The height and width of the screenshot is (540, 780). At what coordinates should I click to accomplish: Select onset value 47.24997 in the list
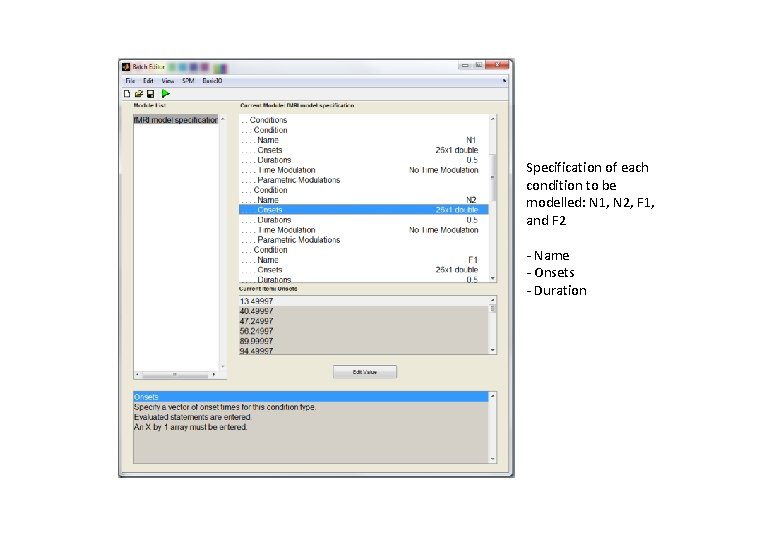coord(364,321)
